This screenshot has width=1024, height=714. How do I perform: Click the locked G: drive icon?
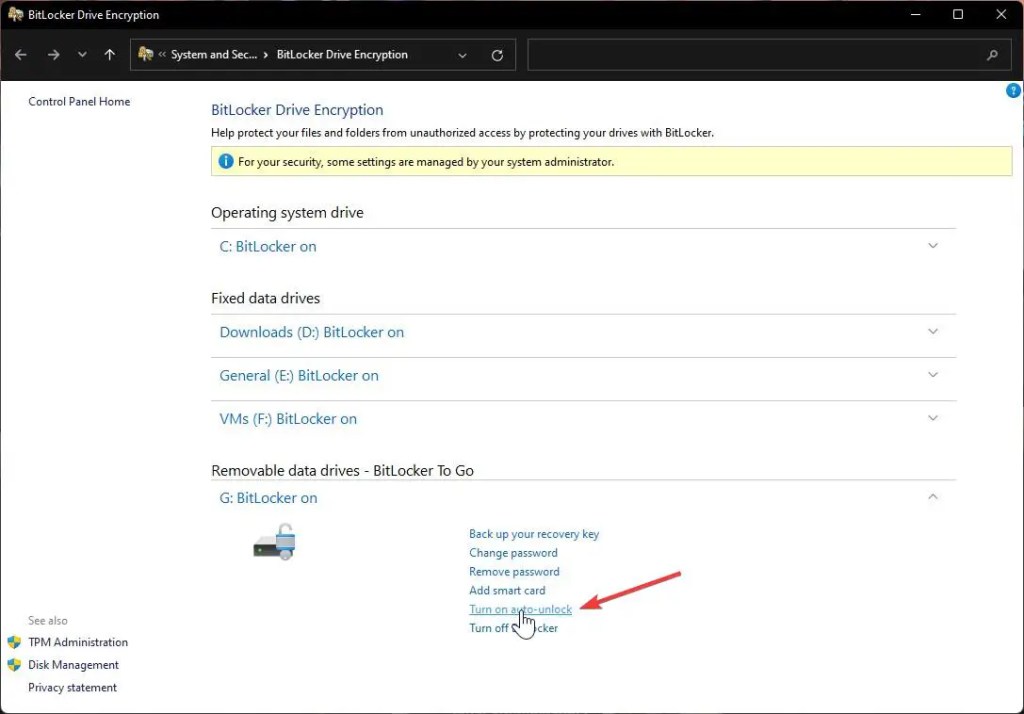275,542
